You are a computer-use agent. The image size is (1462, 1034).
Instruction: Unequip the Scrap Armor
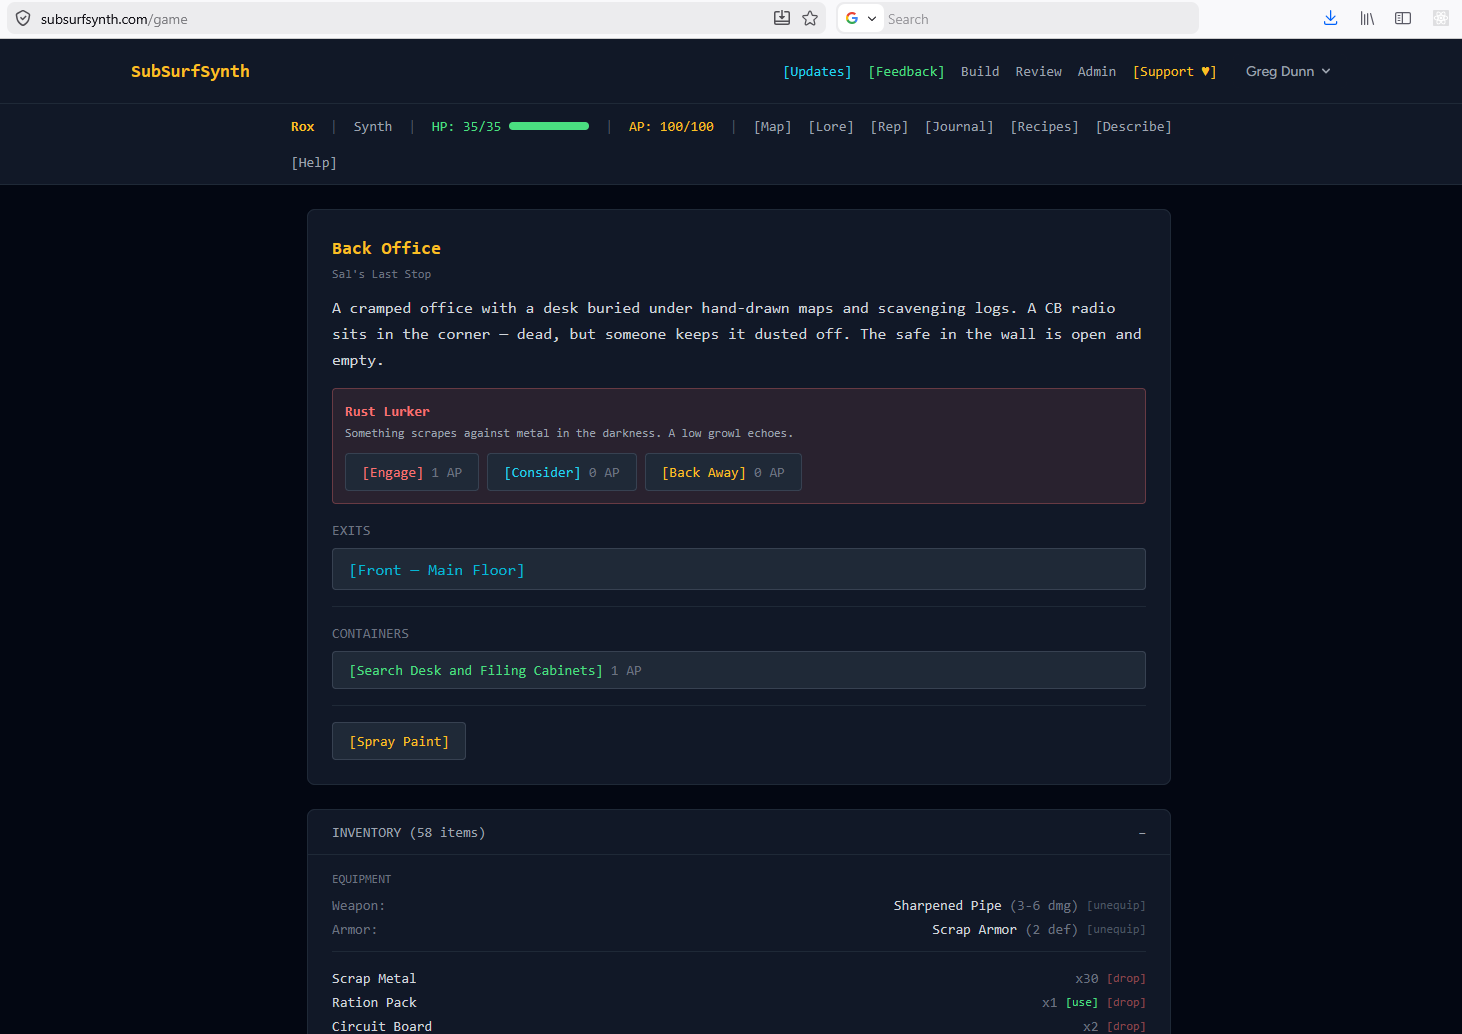1116,930
